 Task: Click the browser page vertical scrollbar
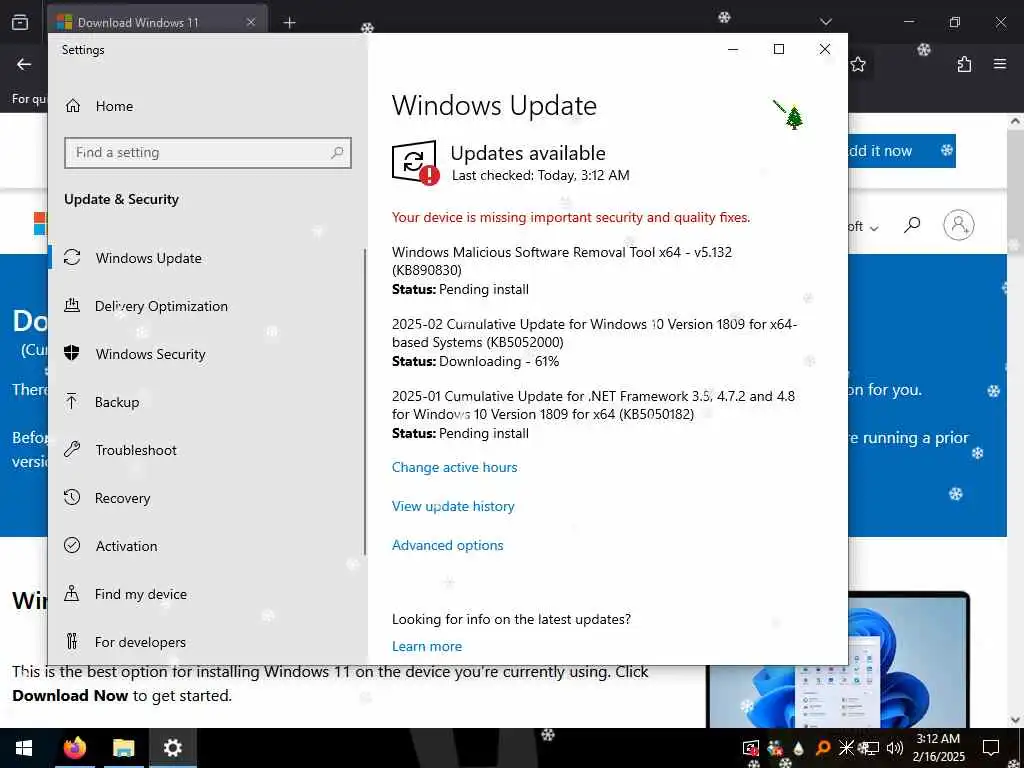[x=1015, y=421]
